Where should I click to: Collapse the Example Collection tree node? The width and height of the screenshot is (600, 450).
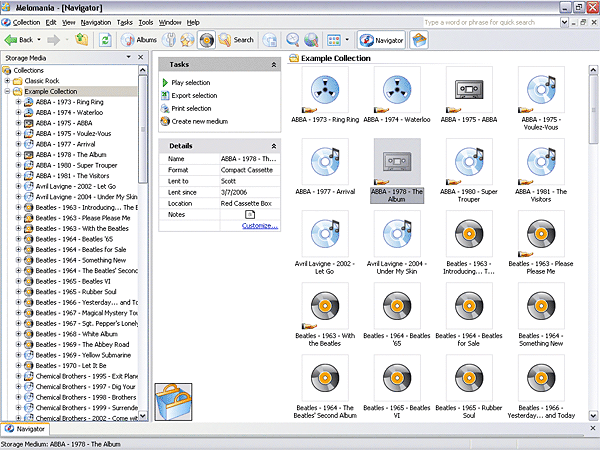7,91
